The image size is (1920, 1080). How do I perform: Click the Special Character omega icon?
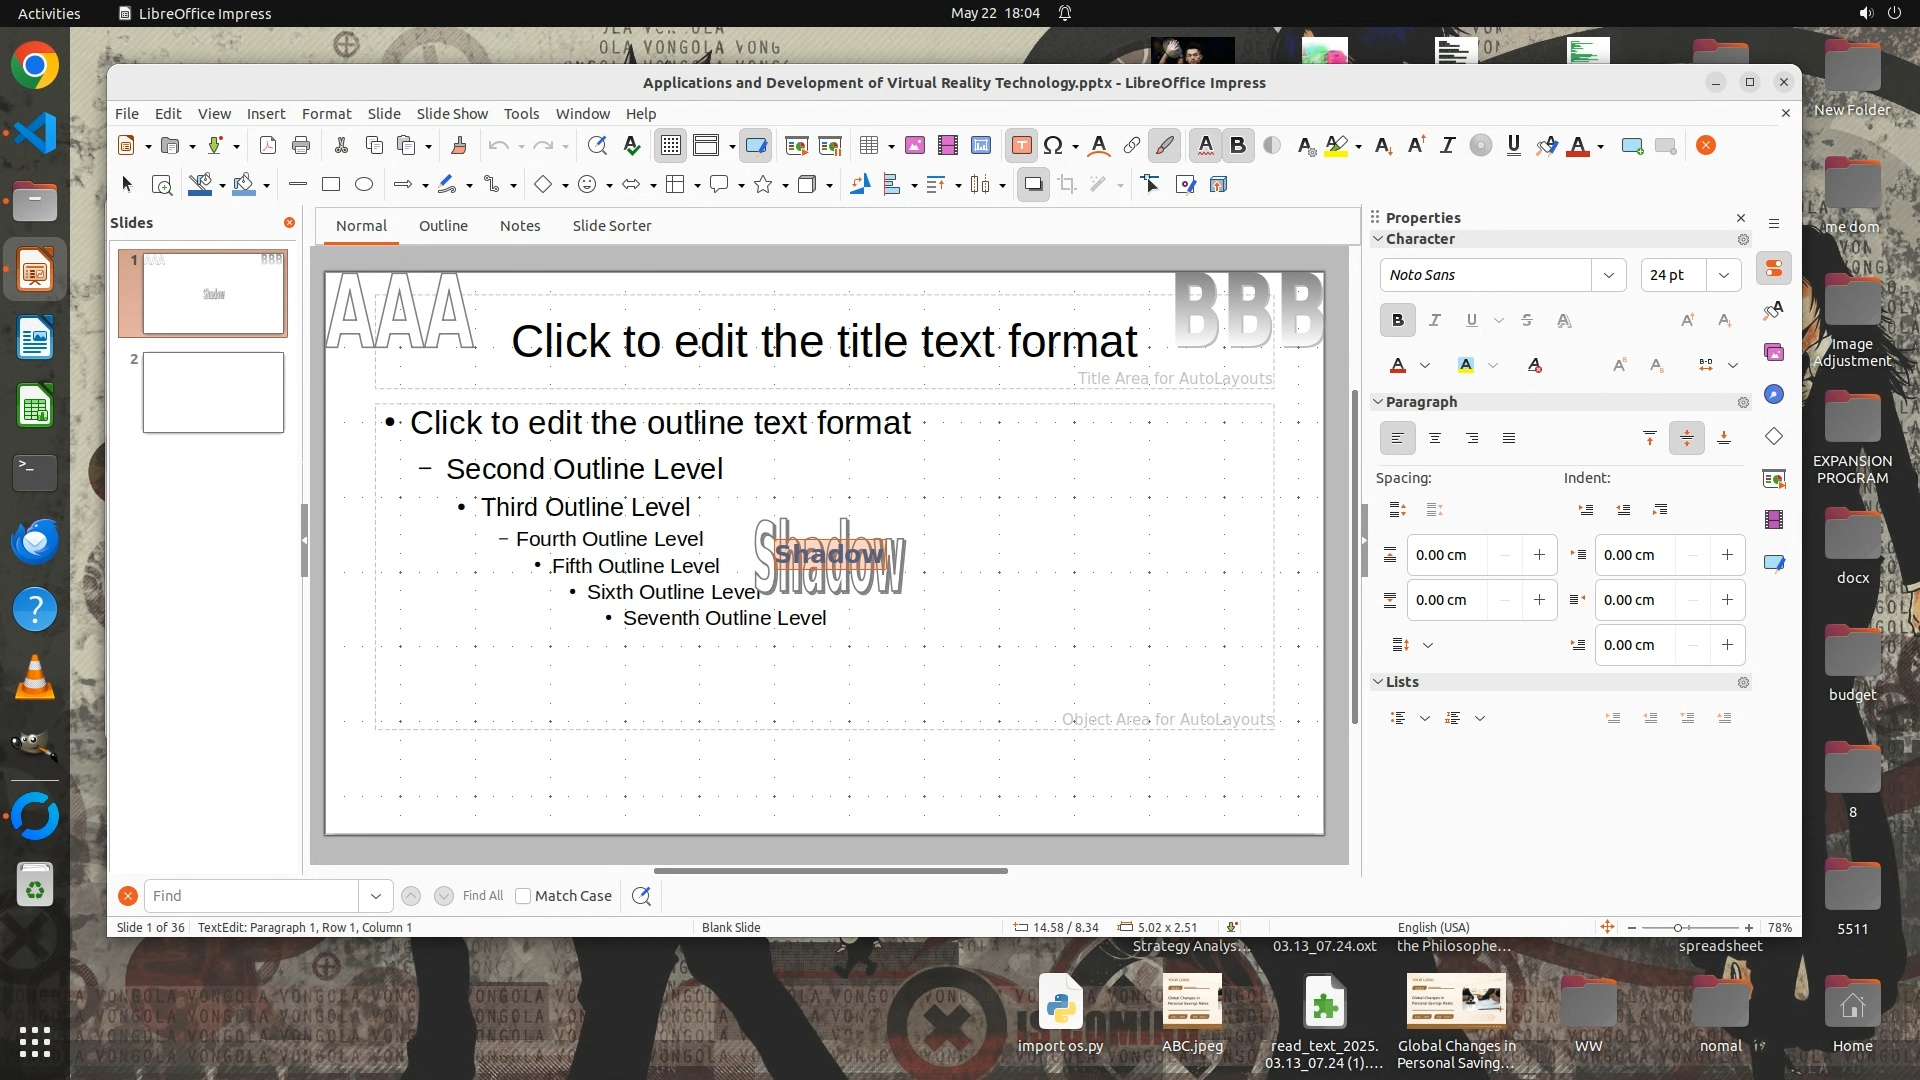click(x=1053, y=146)
